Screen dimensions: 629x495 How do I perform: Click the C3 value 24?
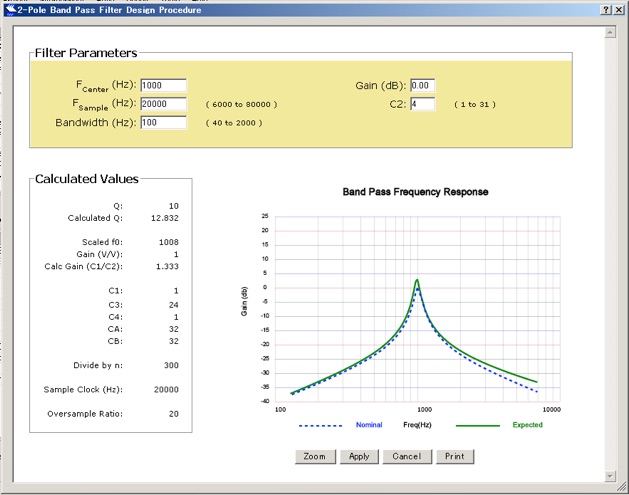pyautogui.click(x=173, y=305)
